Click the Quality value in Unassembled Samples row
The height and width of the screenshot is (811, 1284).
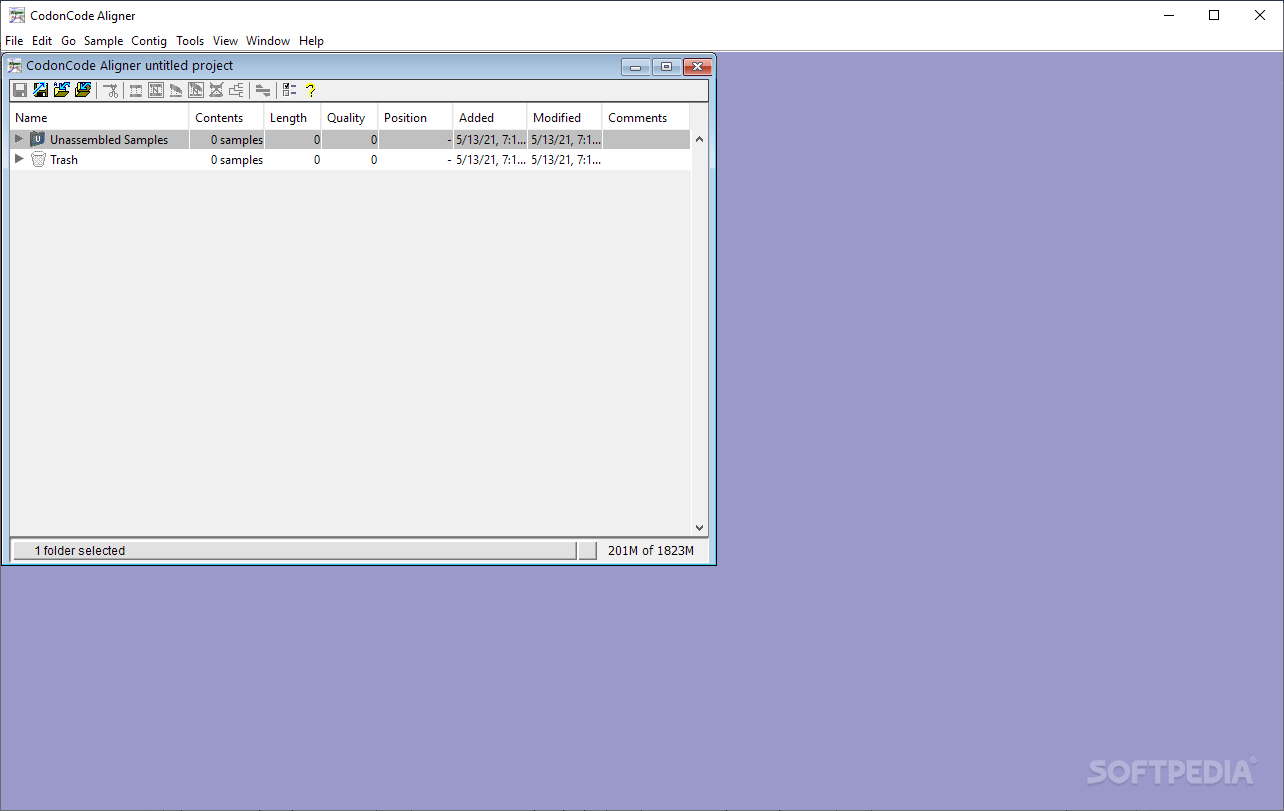click(374, 140)
